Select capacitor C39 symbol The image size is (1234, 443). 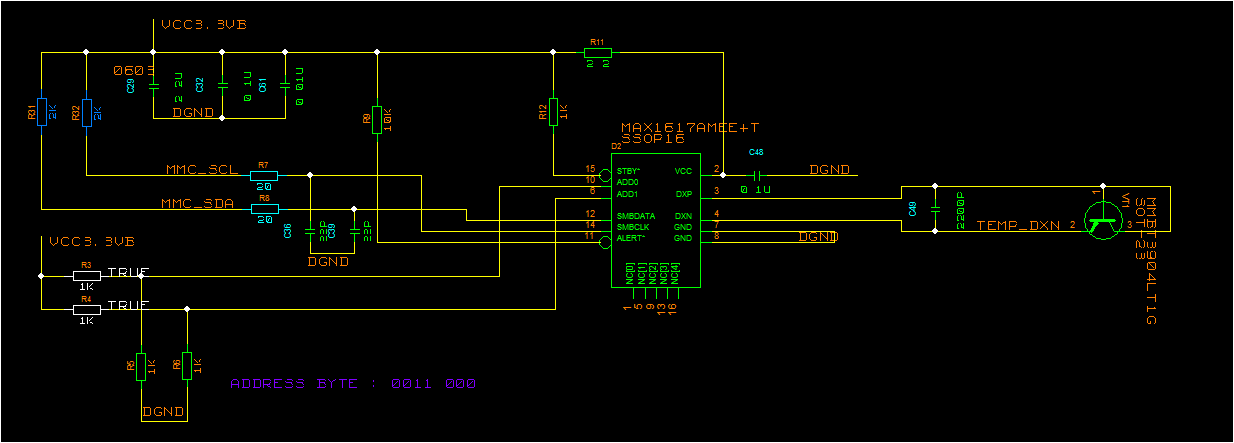[x=354, y=232]
